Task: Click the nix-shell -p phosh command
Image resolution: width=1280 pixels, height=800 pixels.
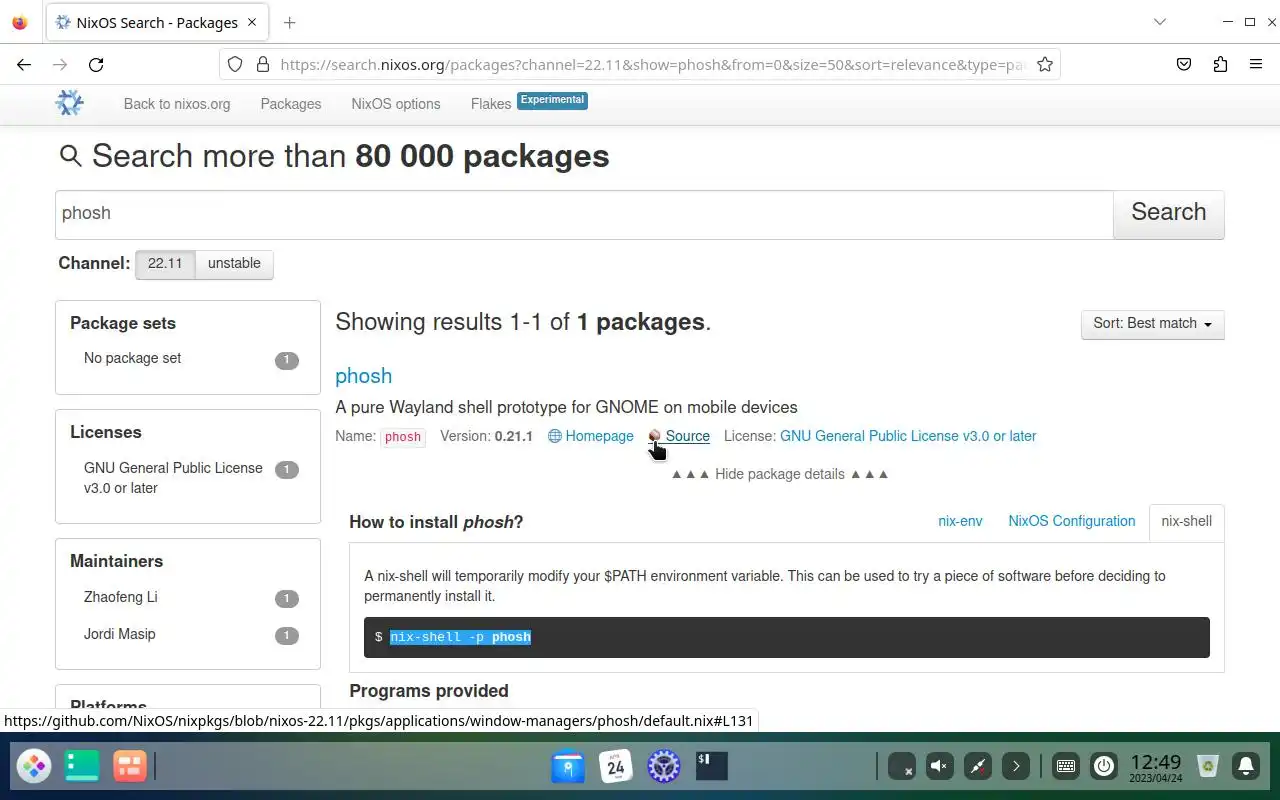Action: (460, 637)
